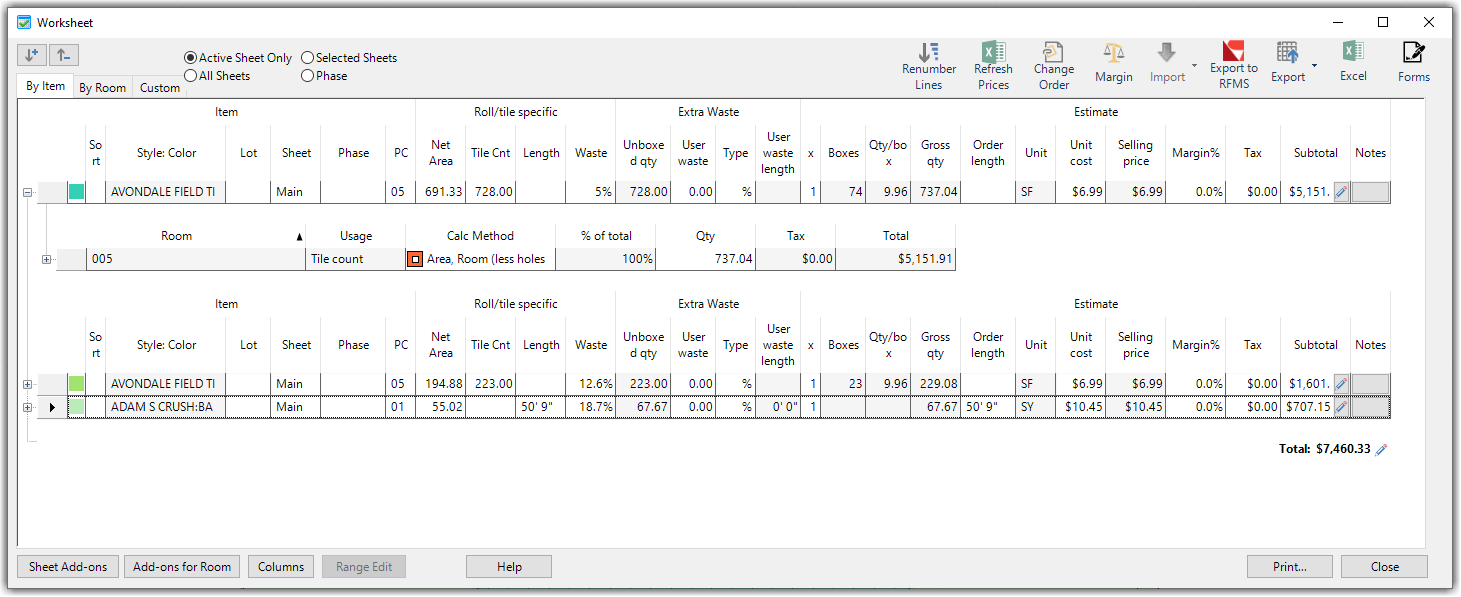Click the Renumber Lines icon
The width and height of the screenshot is (1461, 597).
(x=928, y=54)
